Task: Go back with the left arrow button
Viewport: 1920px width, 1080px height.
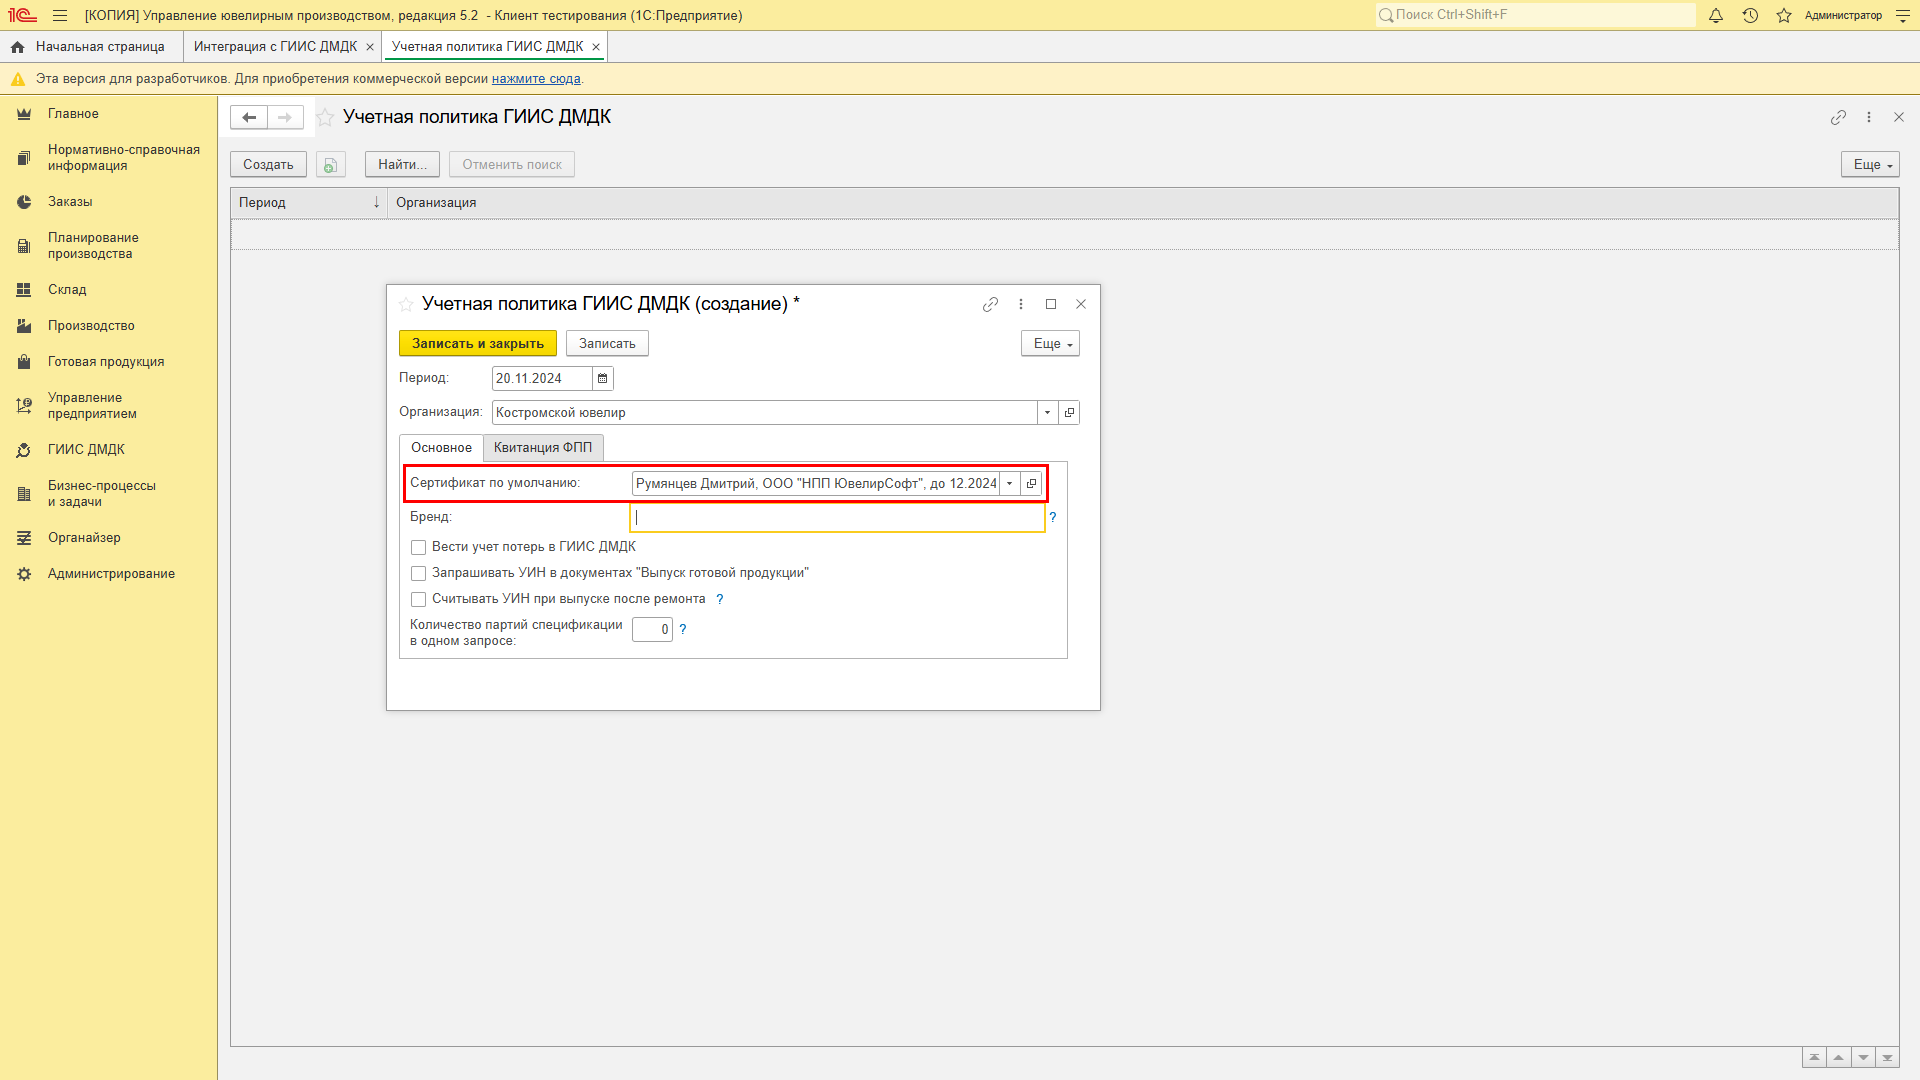Action: tap(249, 117)
